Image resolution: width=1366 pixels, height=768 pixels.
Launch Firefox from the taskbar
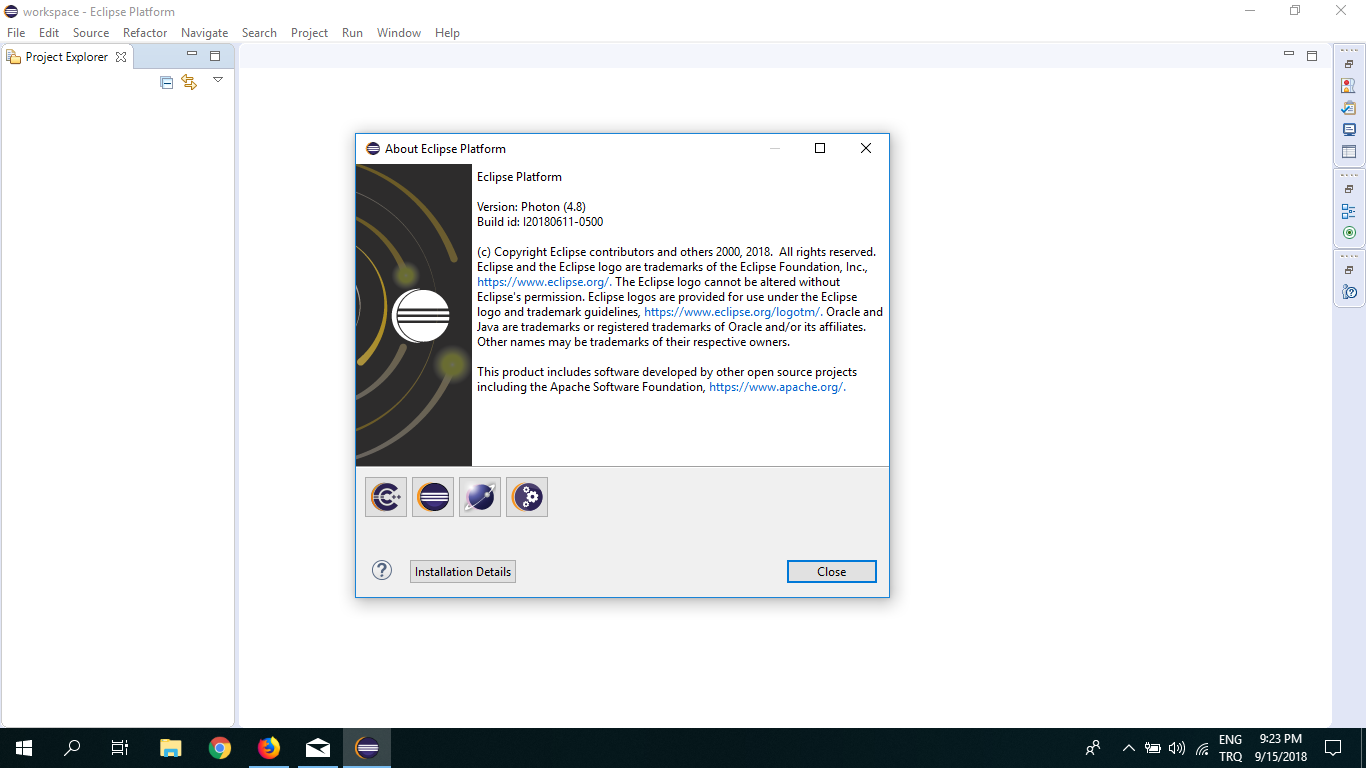269,748
